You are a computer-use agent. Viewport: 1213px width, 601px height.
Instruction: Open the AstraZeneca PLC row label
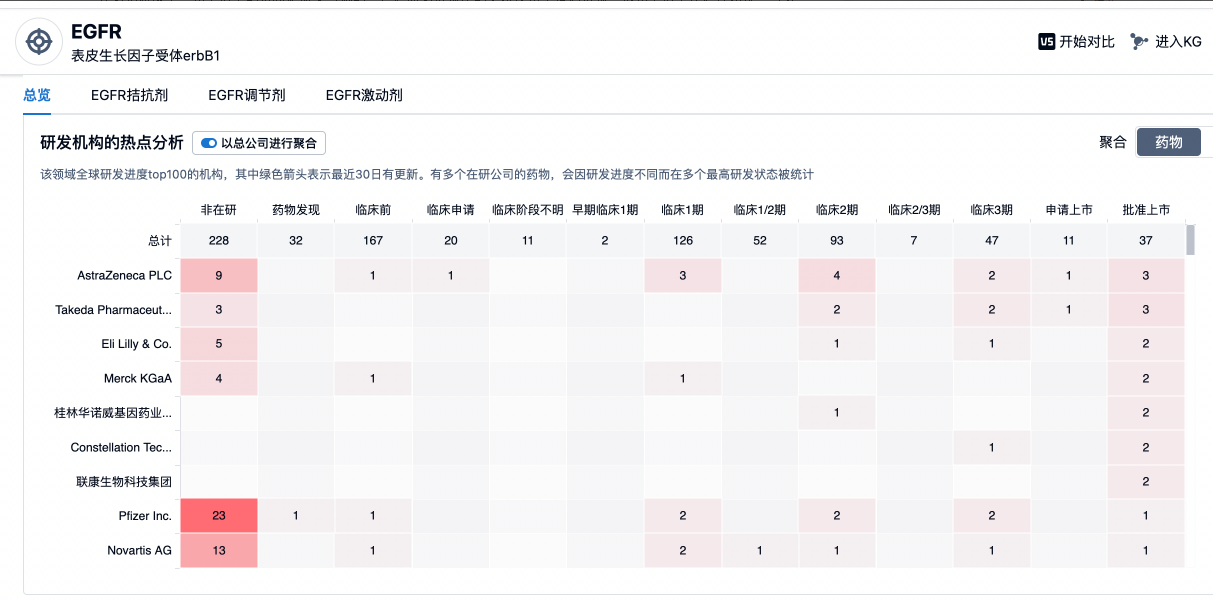pos(124,276)
